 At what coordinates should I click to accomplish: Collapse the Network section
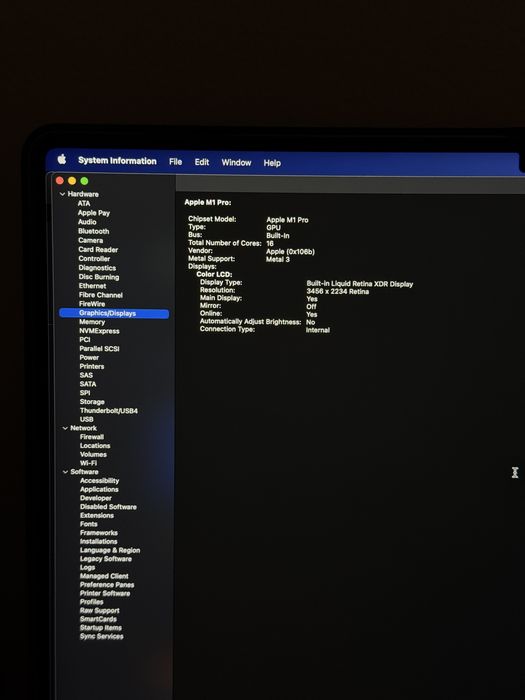coord(65,428)
